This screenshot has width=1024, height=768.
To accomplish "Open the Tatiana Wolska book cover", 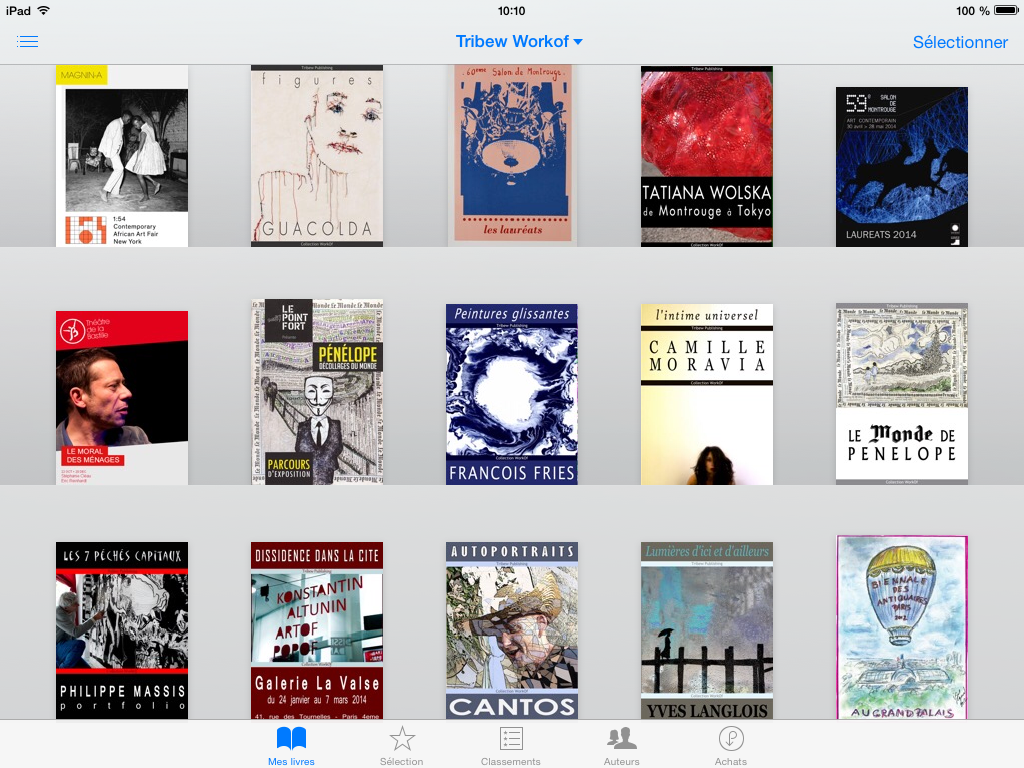I will [x=707, y=156].
